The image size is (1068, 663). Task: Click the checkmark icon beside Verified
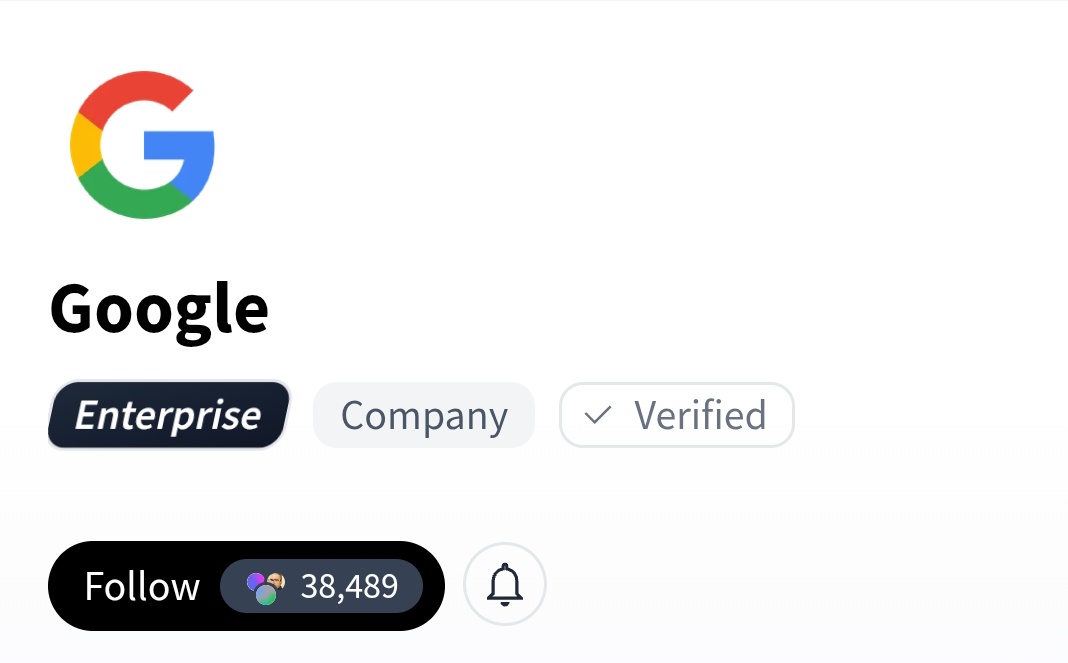(x=597, y=415)
